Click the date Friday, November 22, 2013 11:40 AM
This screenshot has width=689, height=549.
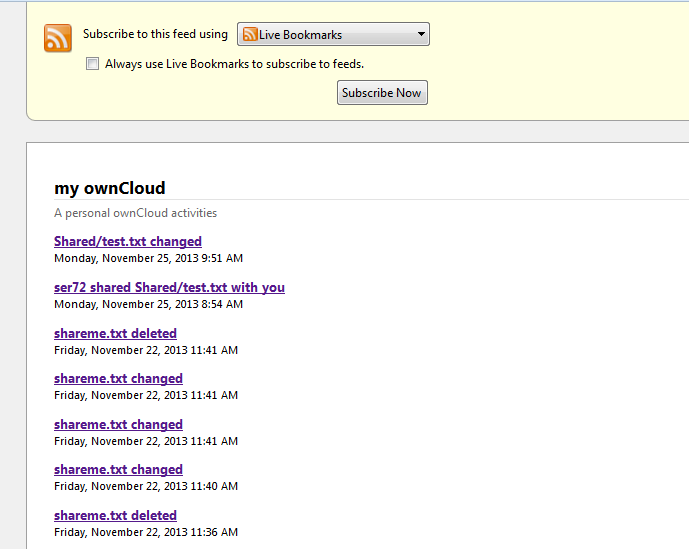tap(146, 486)
